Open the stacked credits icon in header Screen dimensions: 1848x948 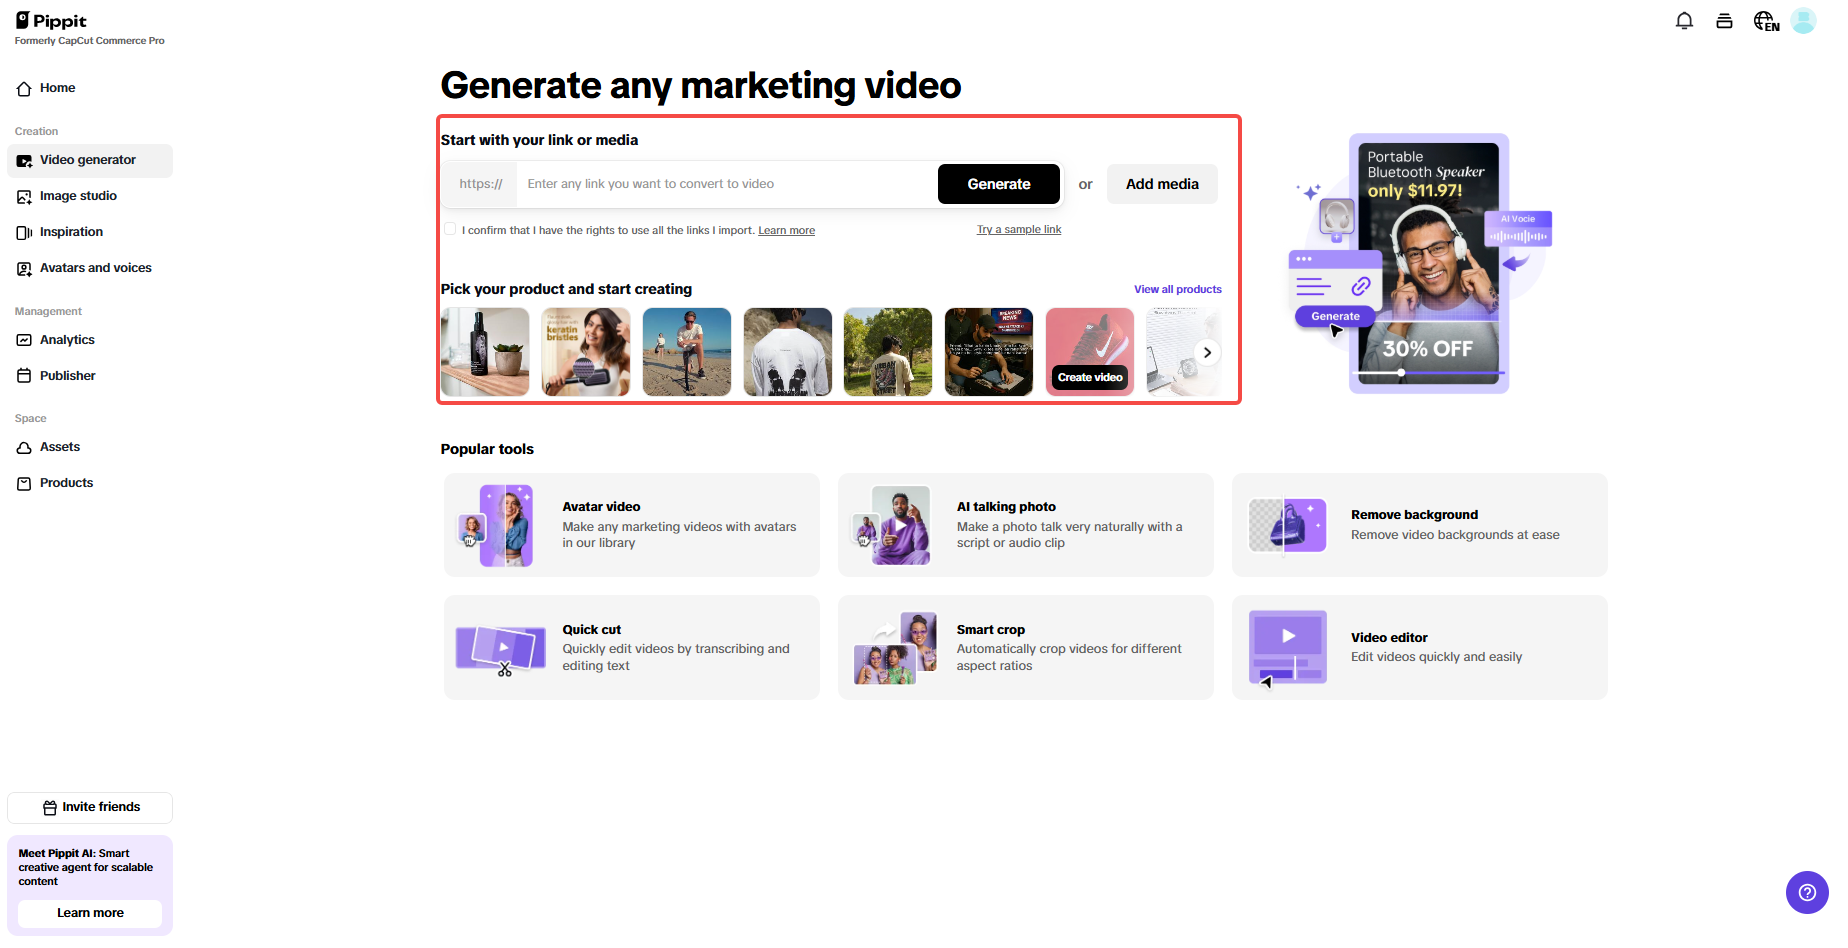point(1724,21)
